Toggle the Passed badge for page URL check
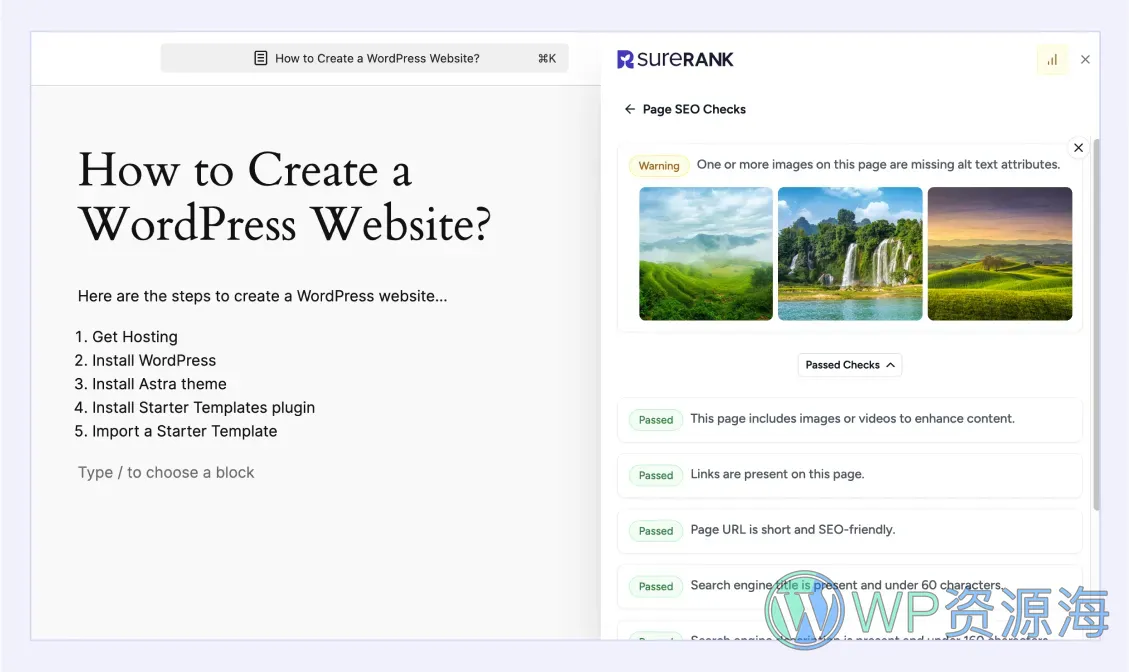Viewport: 1129px width, 672px height. (655, 531)
